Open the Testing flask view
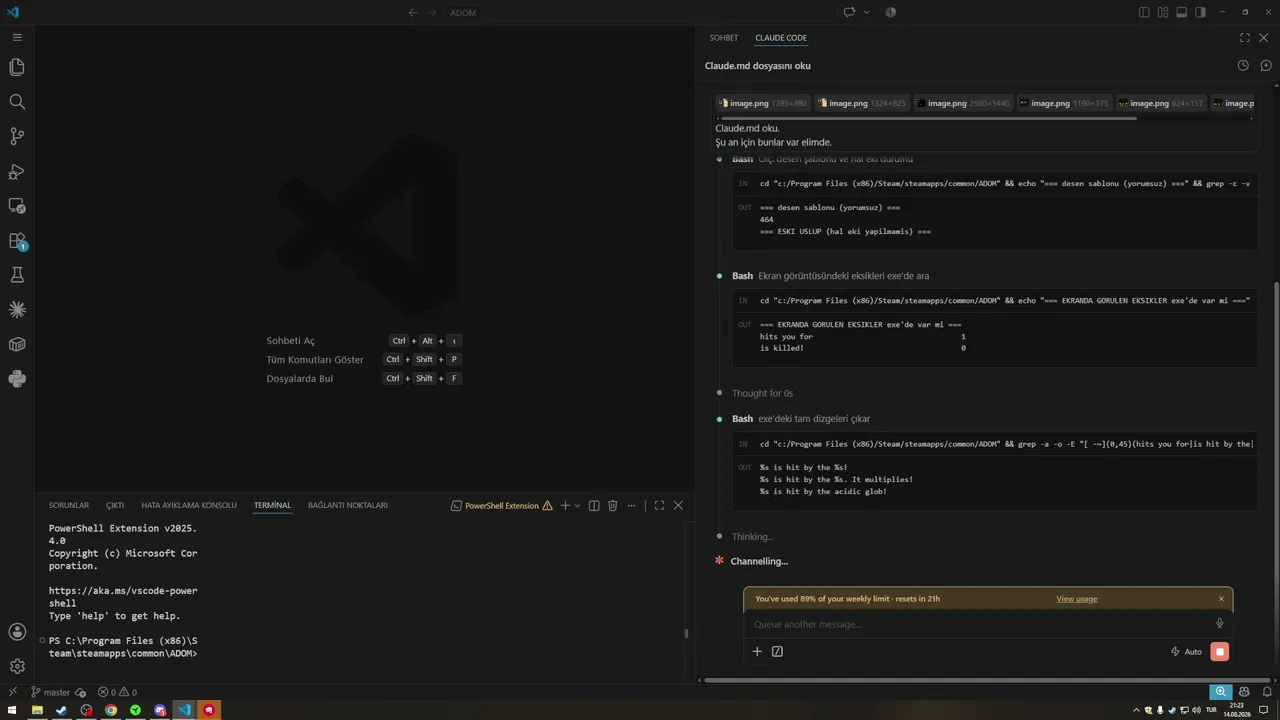This screenshot has width=1280, height=720. (x=17, y=275)
